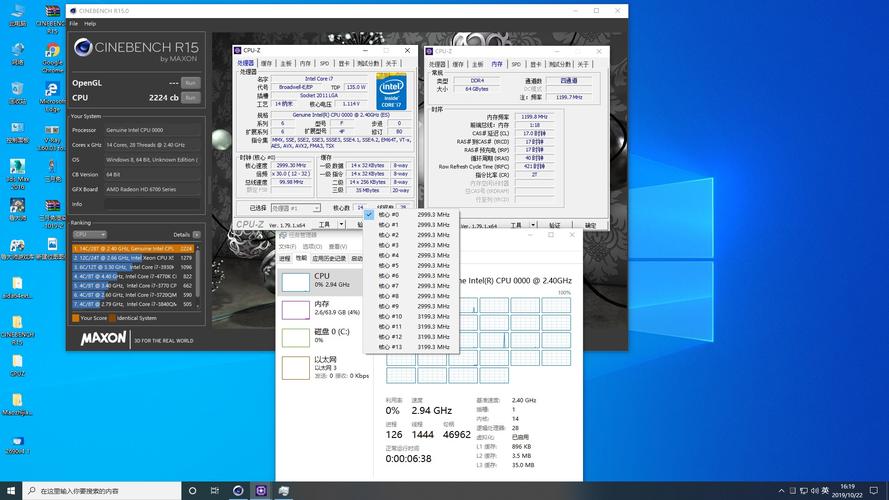Select Core #9 in core menu

[410, 307]
